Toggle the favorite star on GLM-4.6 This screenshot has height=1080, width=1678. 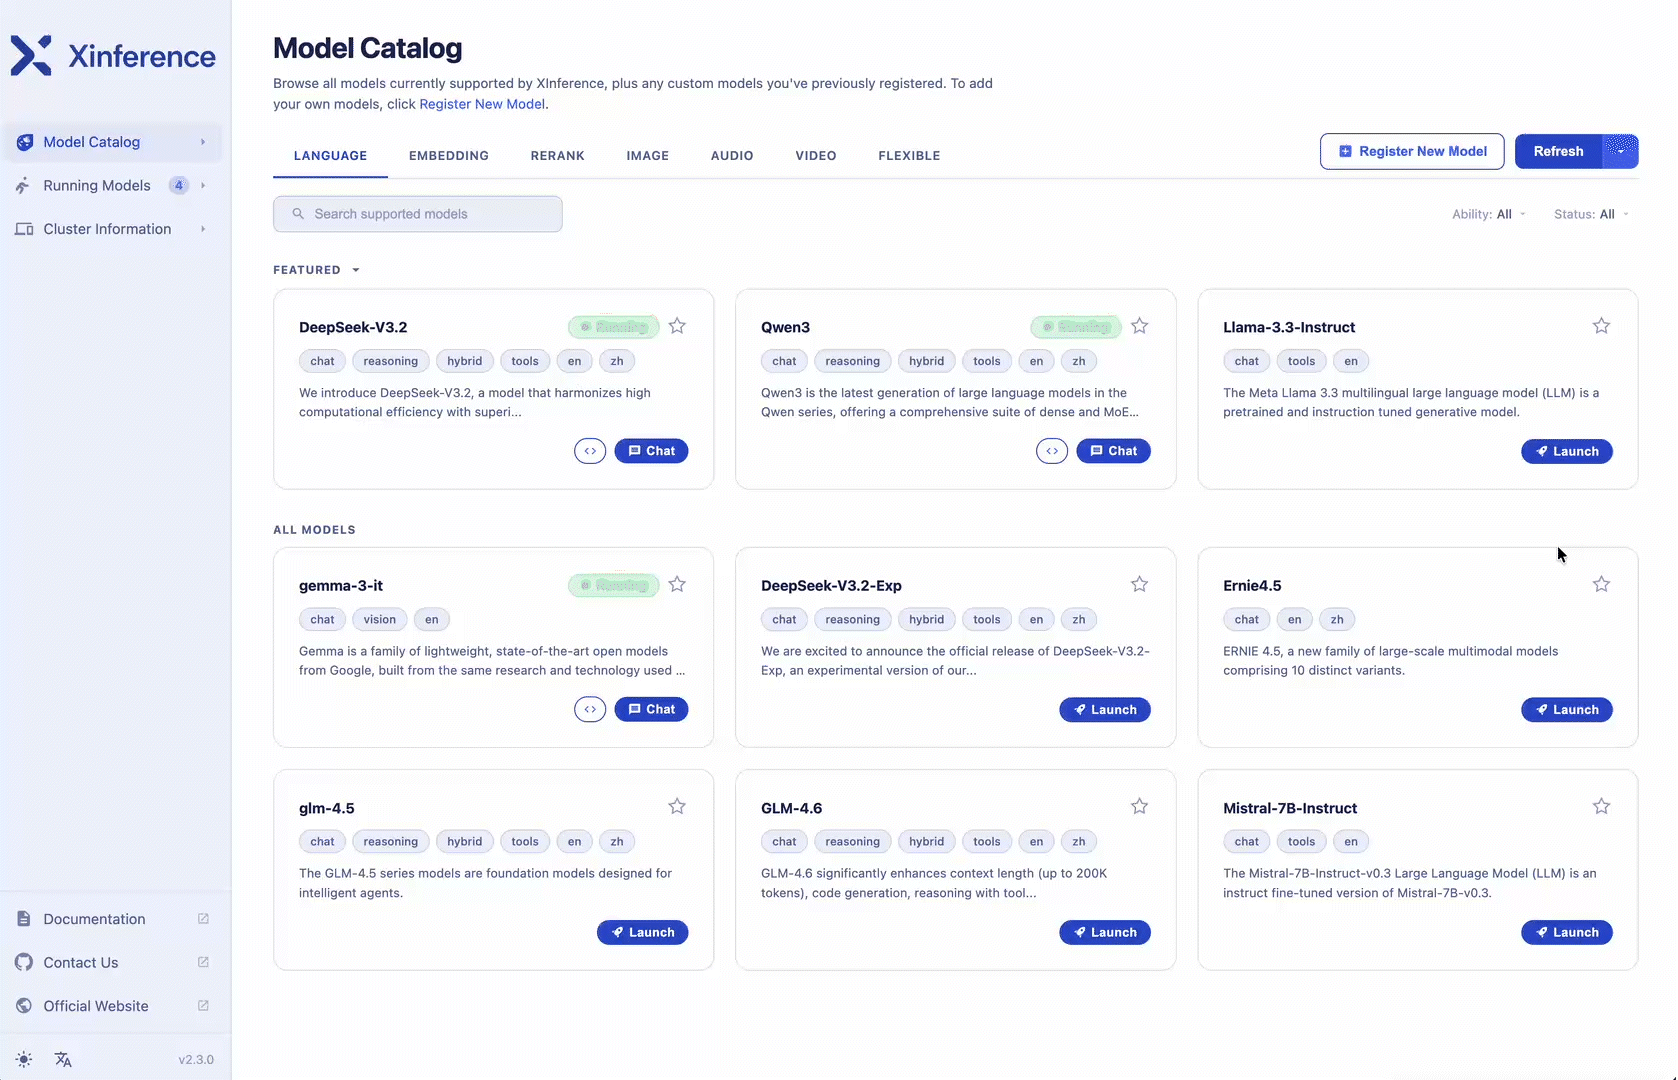click(1139, 806)
